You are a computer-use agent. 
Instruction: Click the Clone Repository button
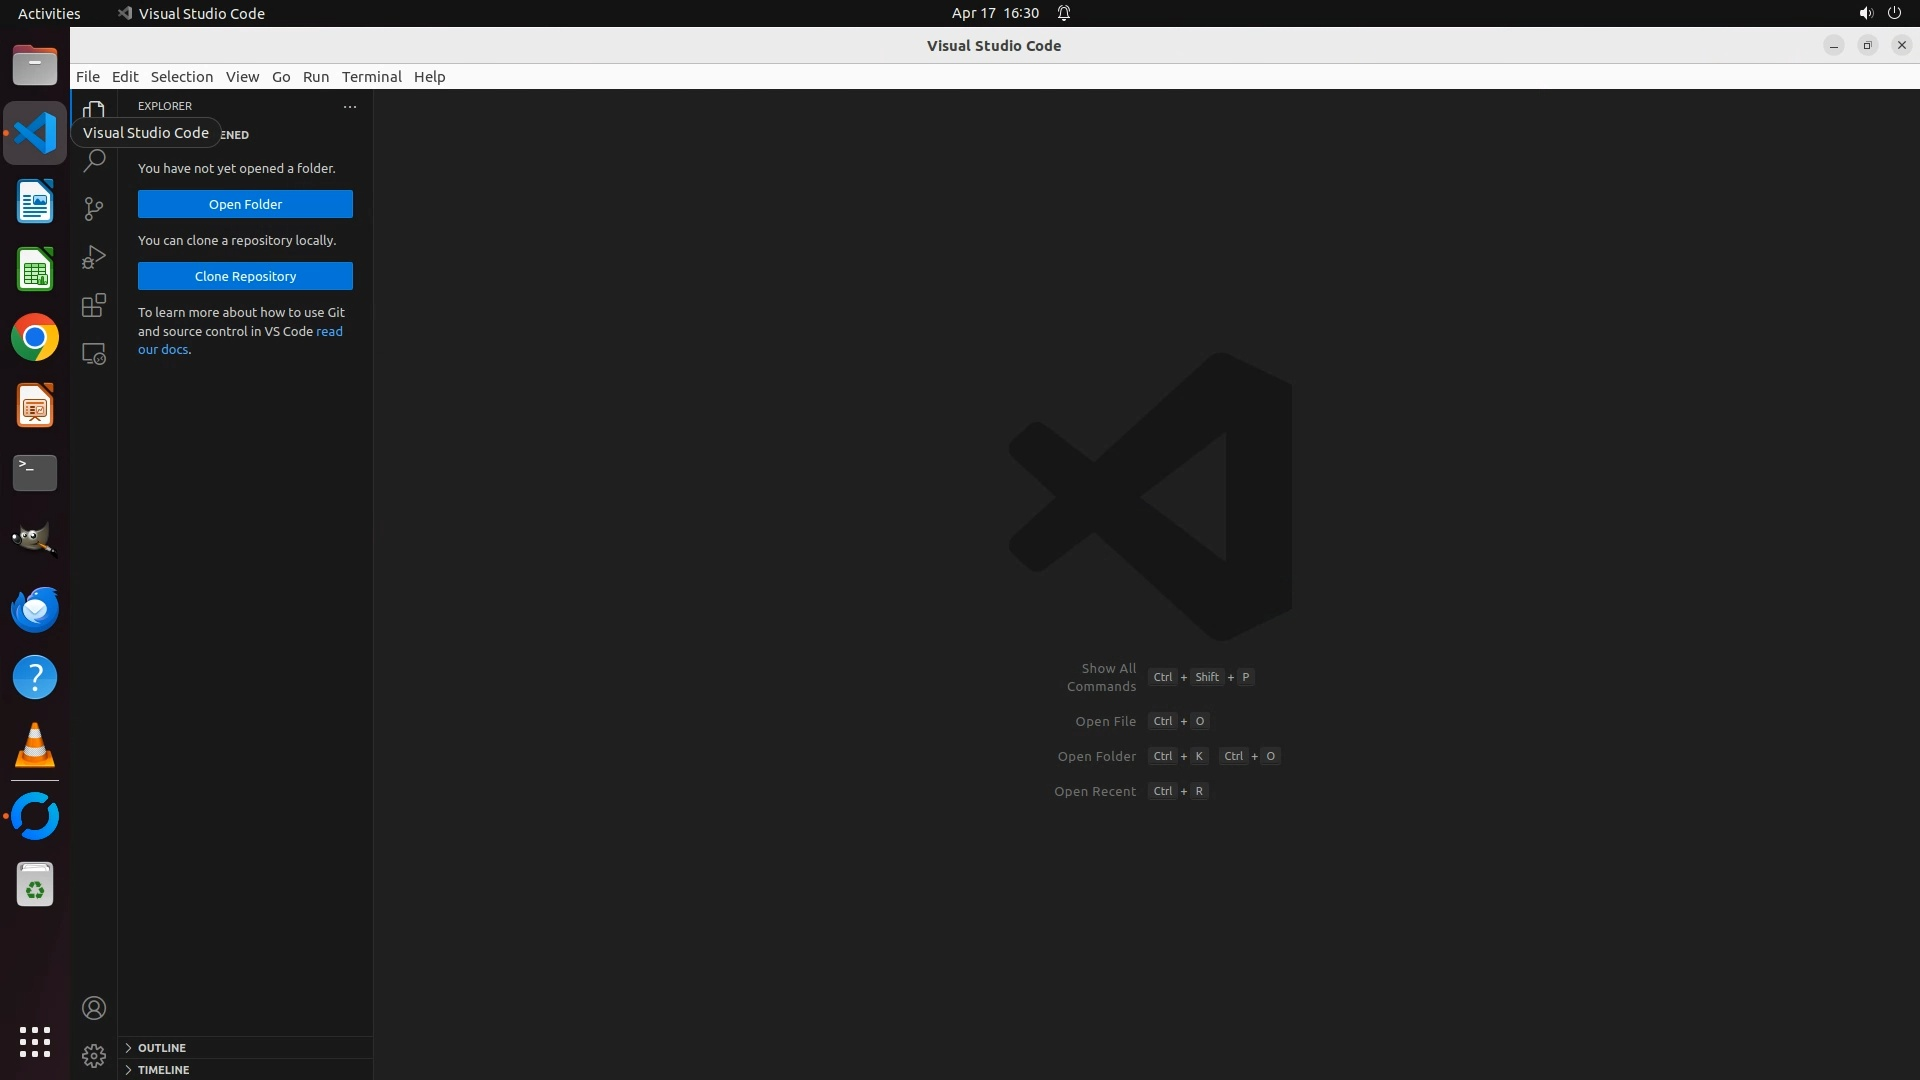245,276
